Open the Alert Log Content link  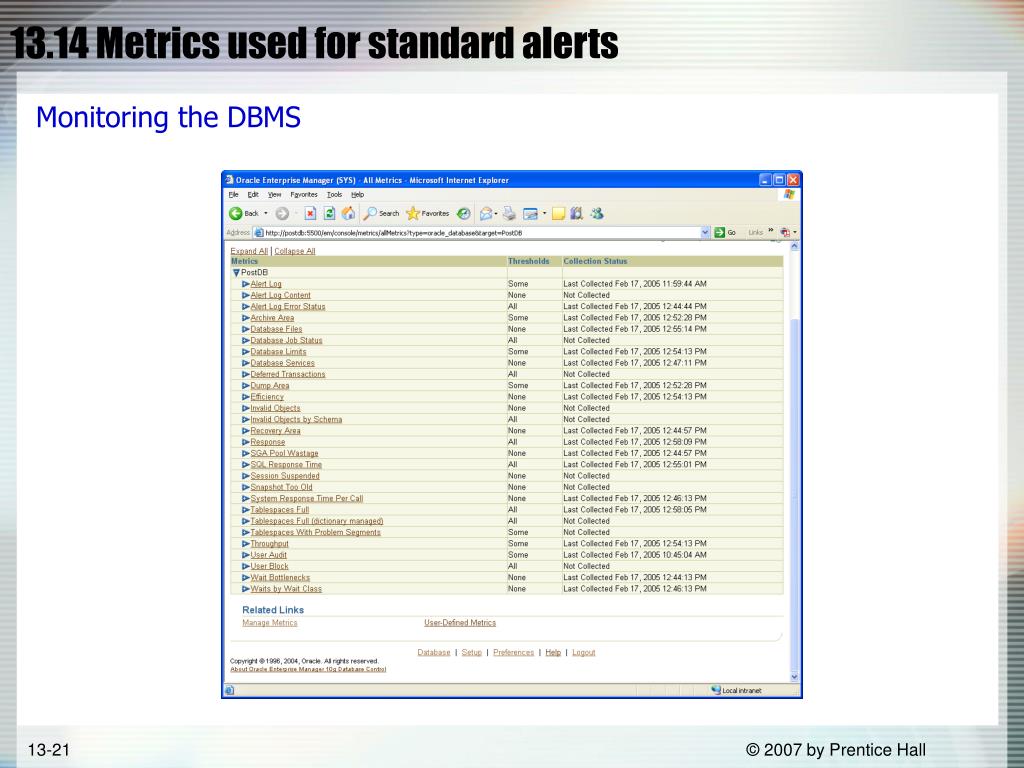tap(280, 295)
